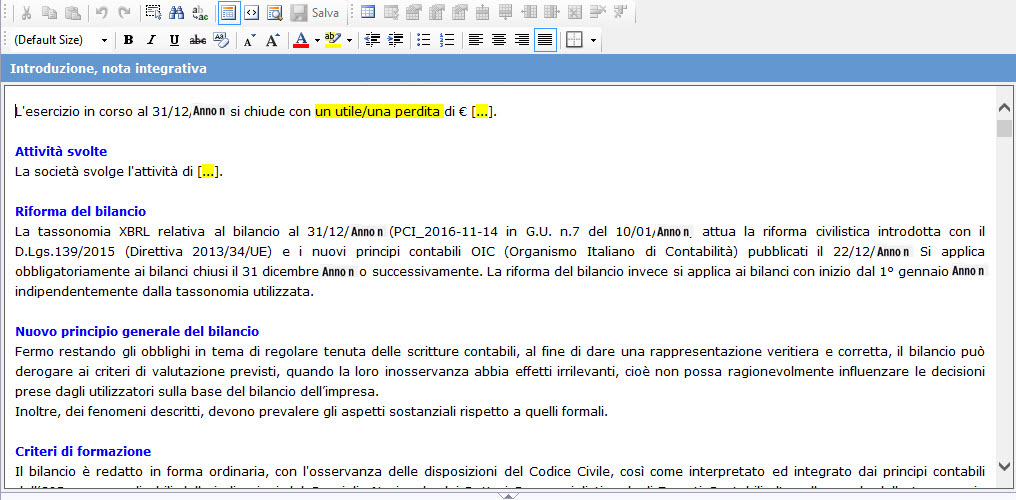Switch to HTML source view
Image resolution: width=1016 pixels, height=500 pixels.
point(251,13)
